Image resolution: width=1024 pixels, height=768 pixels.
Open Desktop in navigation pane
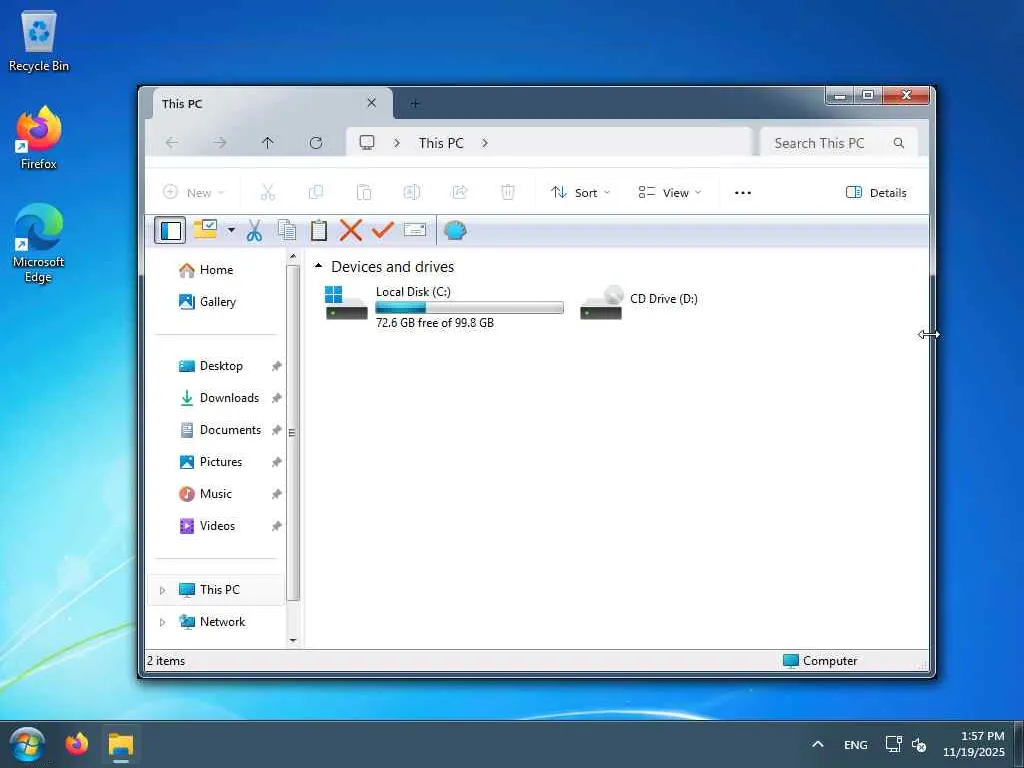[x=221, y=366]
